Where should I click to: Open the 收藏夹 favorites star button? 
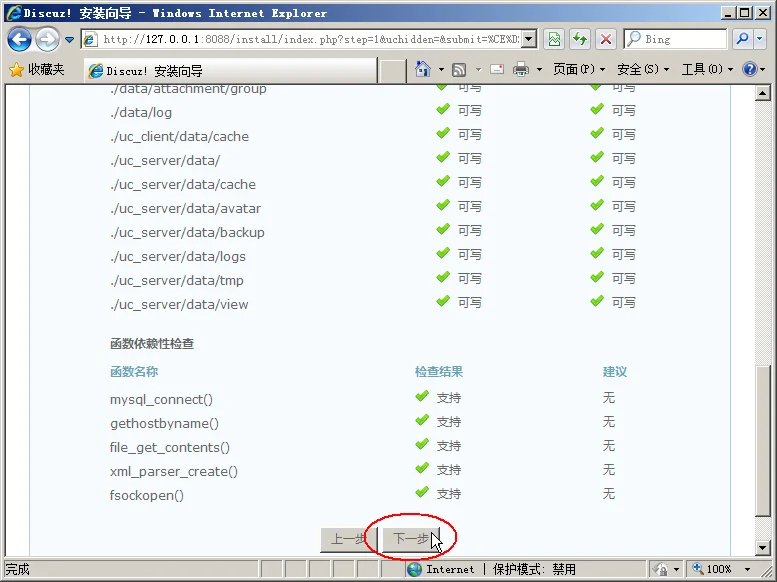tap(37, 69)
